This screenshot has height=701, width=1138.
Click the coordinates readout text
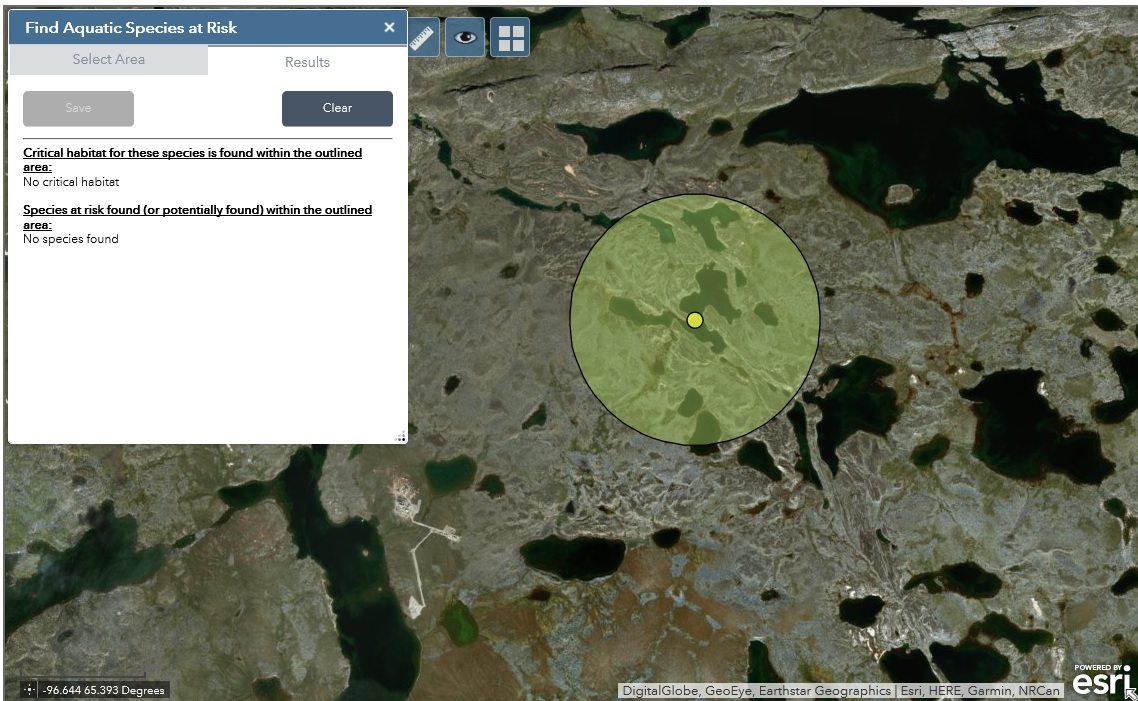coord(104,689)
